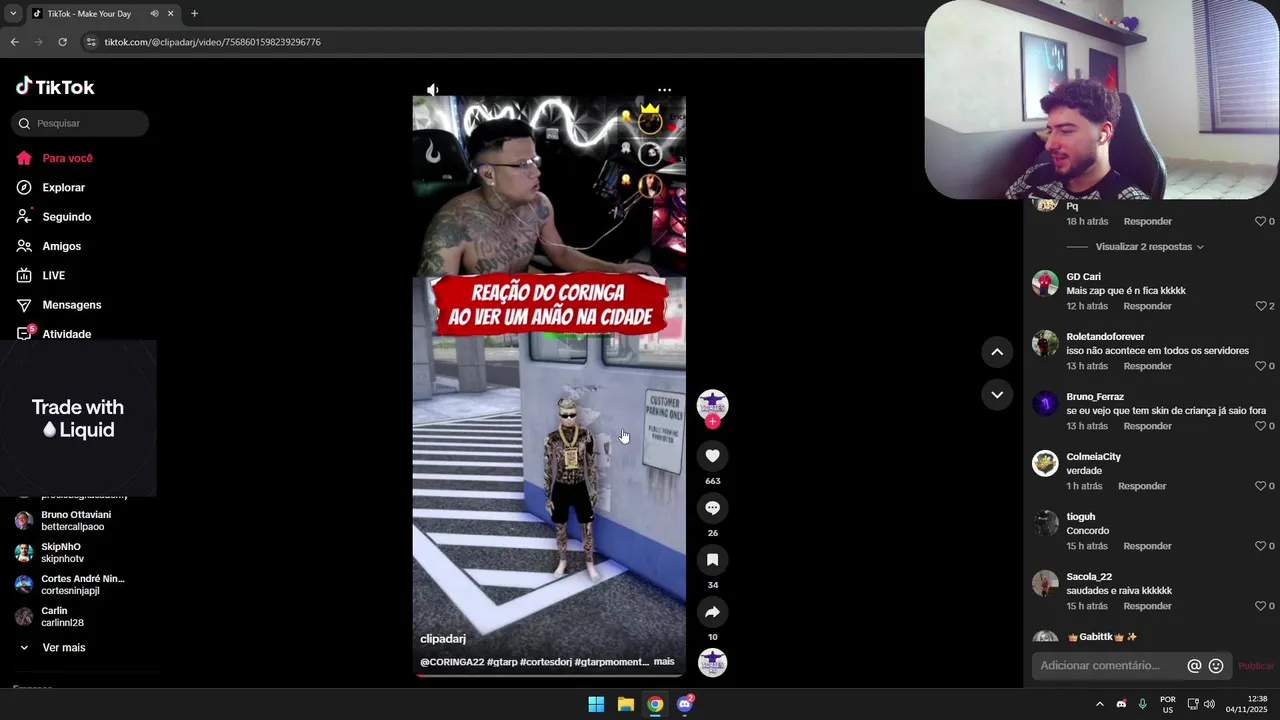Open a new browser tab

194,14
